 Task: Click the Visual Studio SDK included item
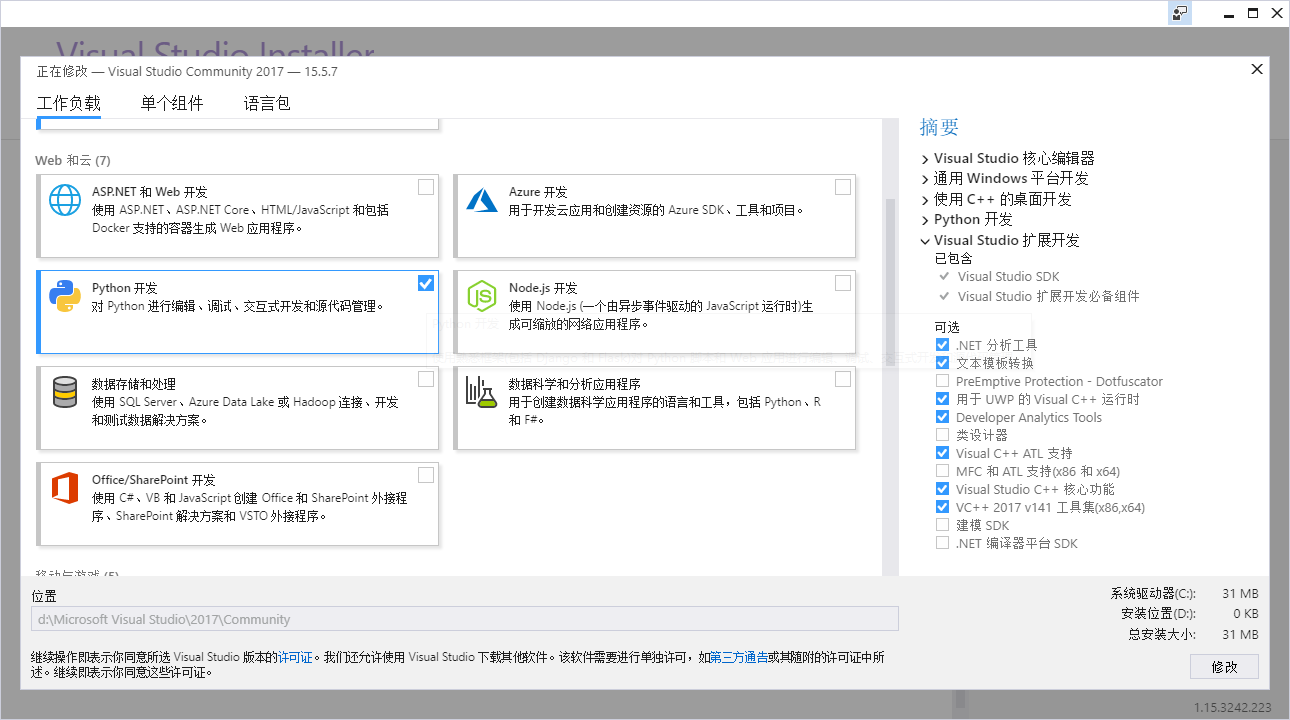pyautogui.click(x=1008, y=276)
